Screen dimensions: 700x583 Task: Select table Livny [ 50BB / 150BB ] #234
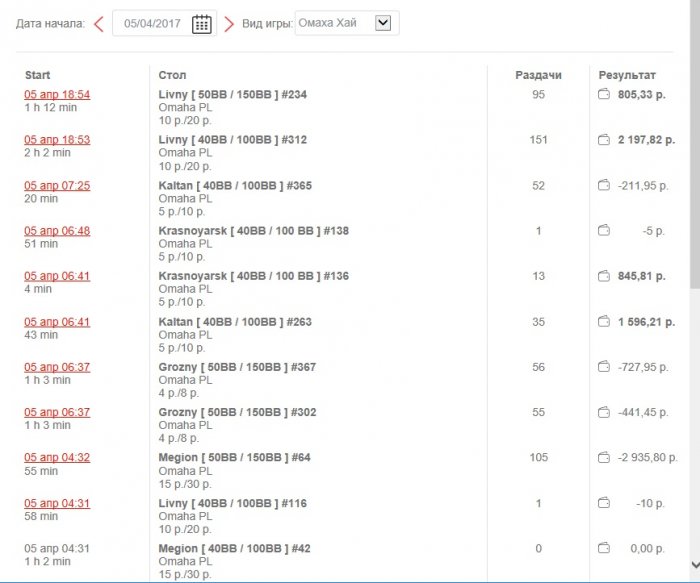[x=233, y=94]
